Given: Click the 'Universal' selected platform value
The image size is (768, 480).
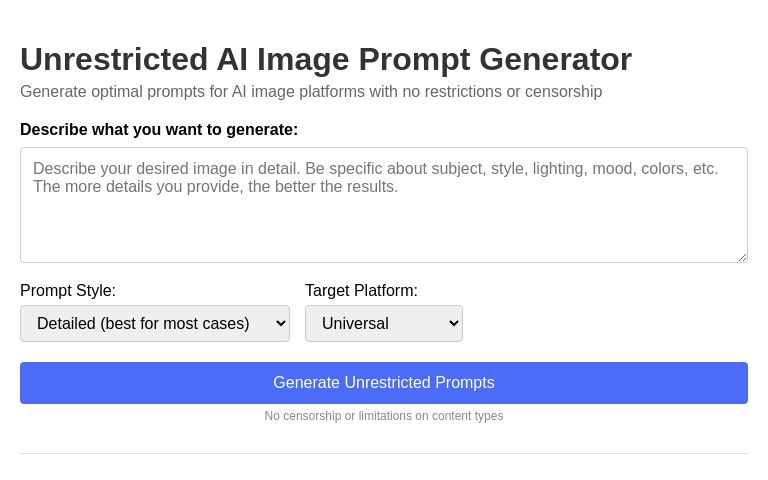Looking at the screenshot, I should (x=355, y=324).
